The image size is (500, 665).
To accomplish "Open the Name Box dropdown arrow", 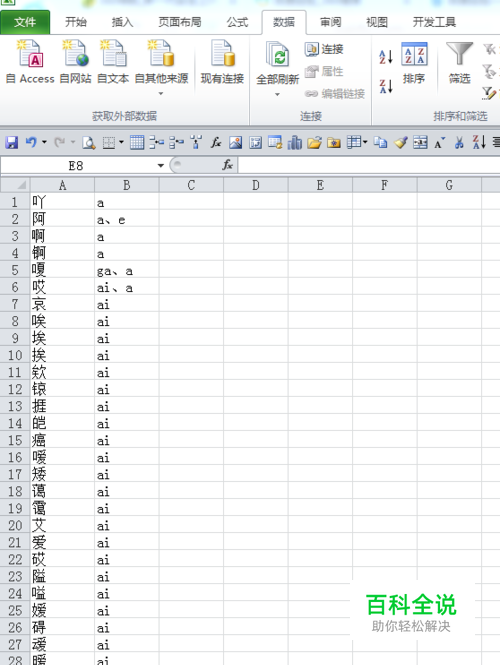I will [x=161, y=165].
